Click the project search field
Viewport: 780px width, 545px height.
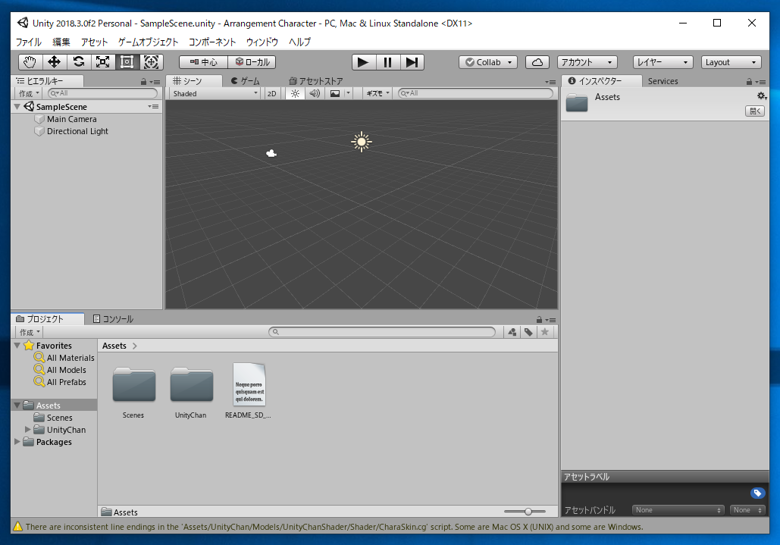(382, 332)
